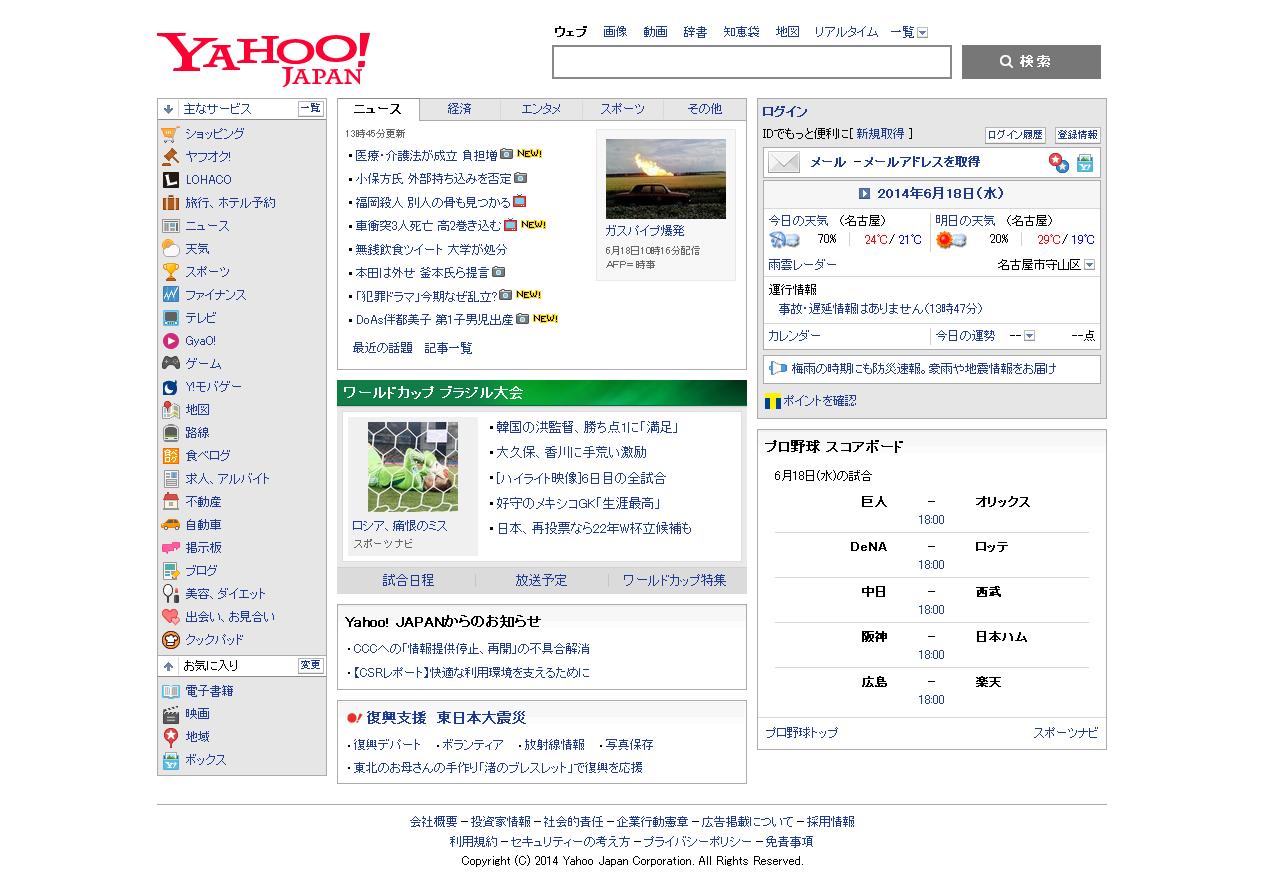Open the pro baseball top link
1264x879 pixels.
(801, 733)
